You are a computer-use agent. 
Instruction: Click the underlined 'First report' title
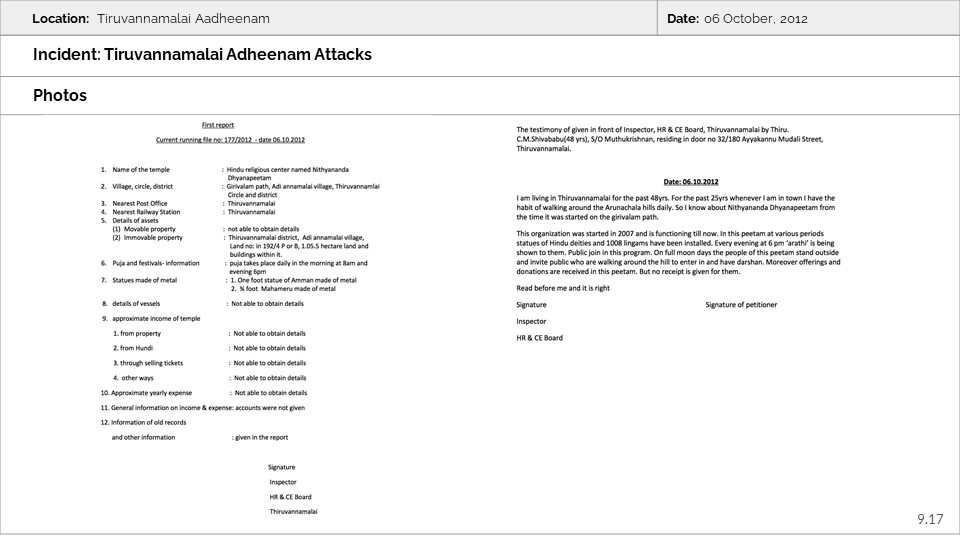(217, 125)
